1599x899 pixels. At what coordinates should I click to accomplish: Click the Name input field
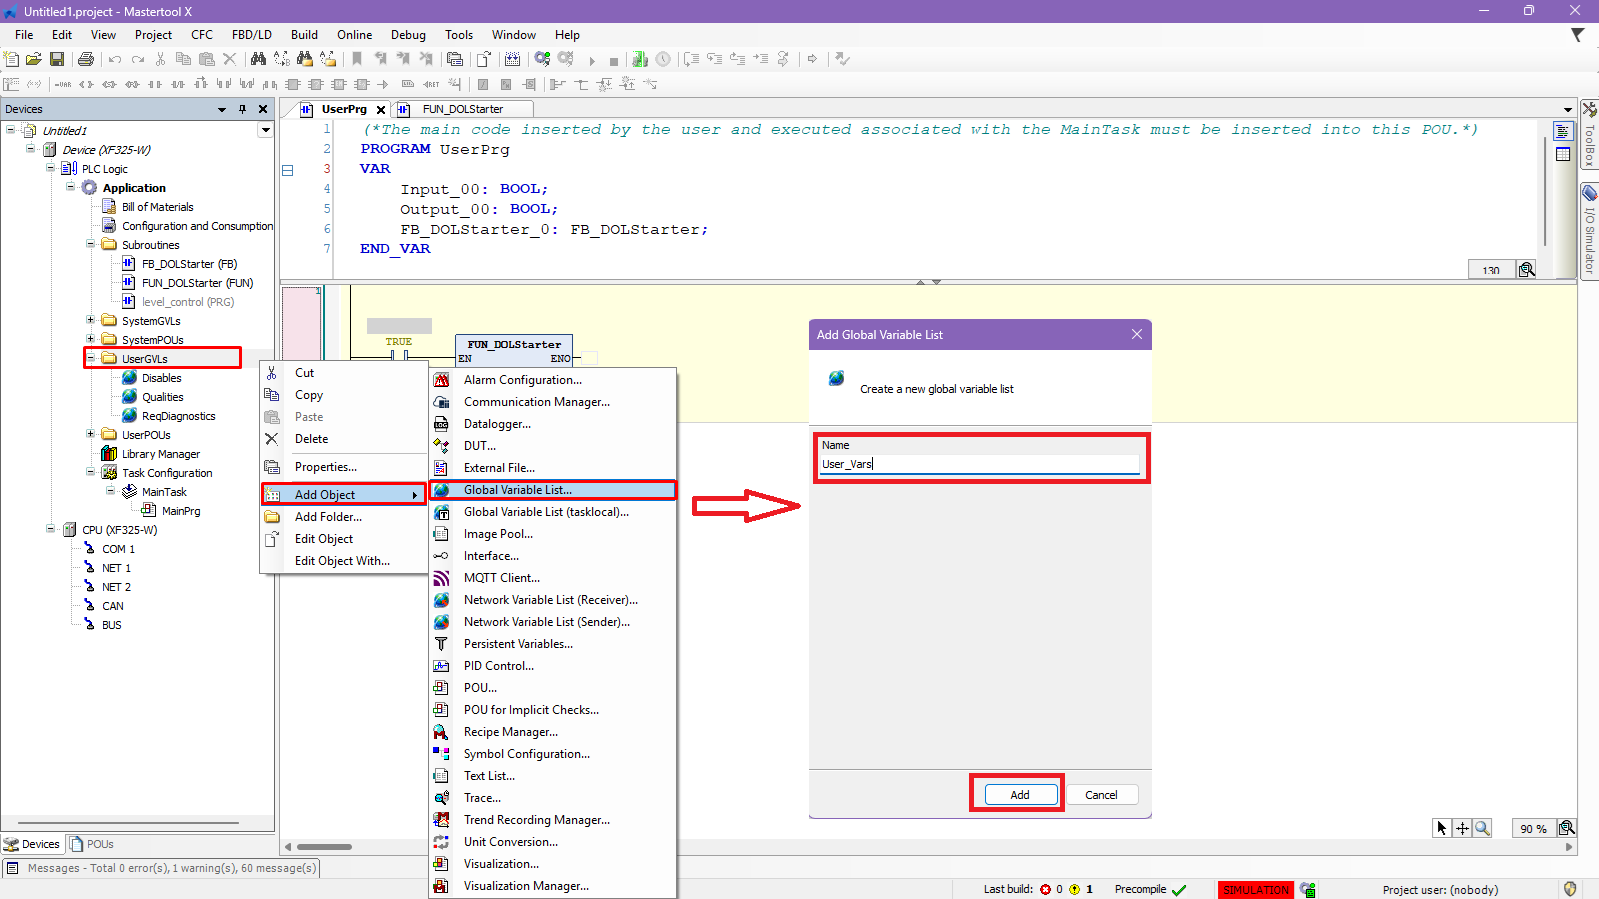point(979,464)
